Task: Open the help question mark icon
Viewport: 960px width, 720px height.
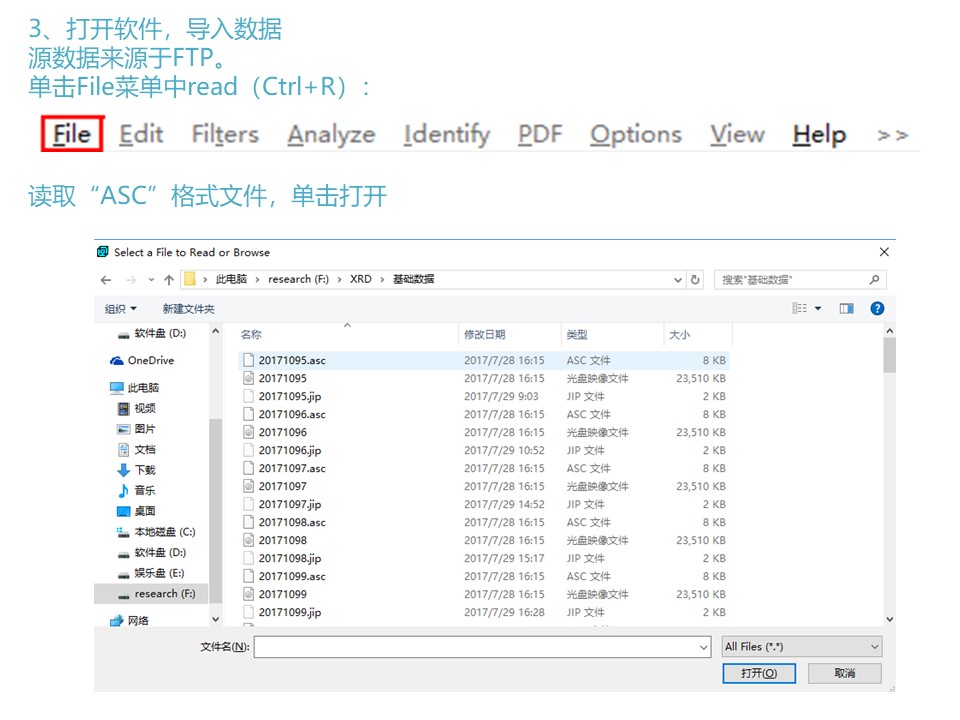Action: pyautogui.click(x=877, y=308)
